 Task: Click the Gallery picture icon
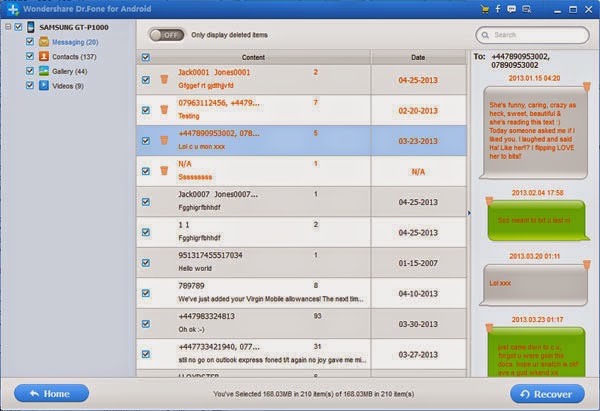pos(44,71)
